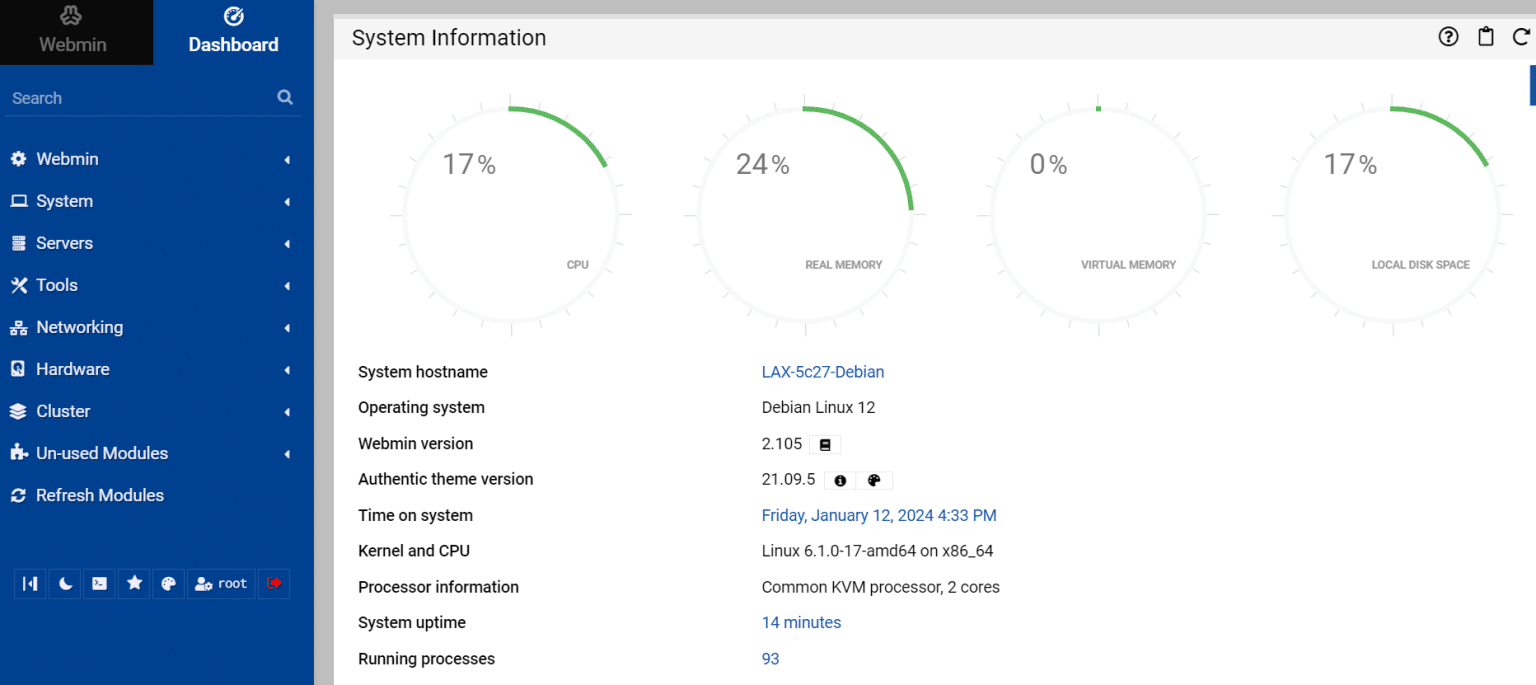Click the sidebar Search field

click(x=140, y=98)
